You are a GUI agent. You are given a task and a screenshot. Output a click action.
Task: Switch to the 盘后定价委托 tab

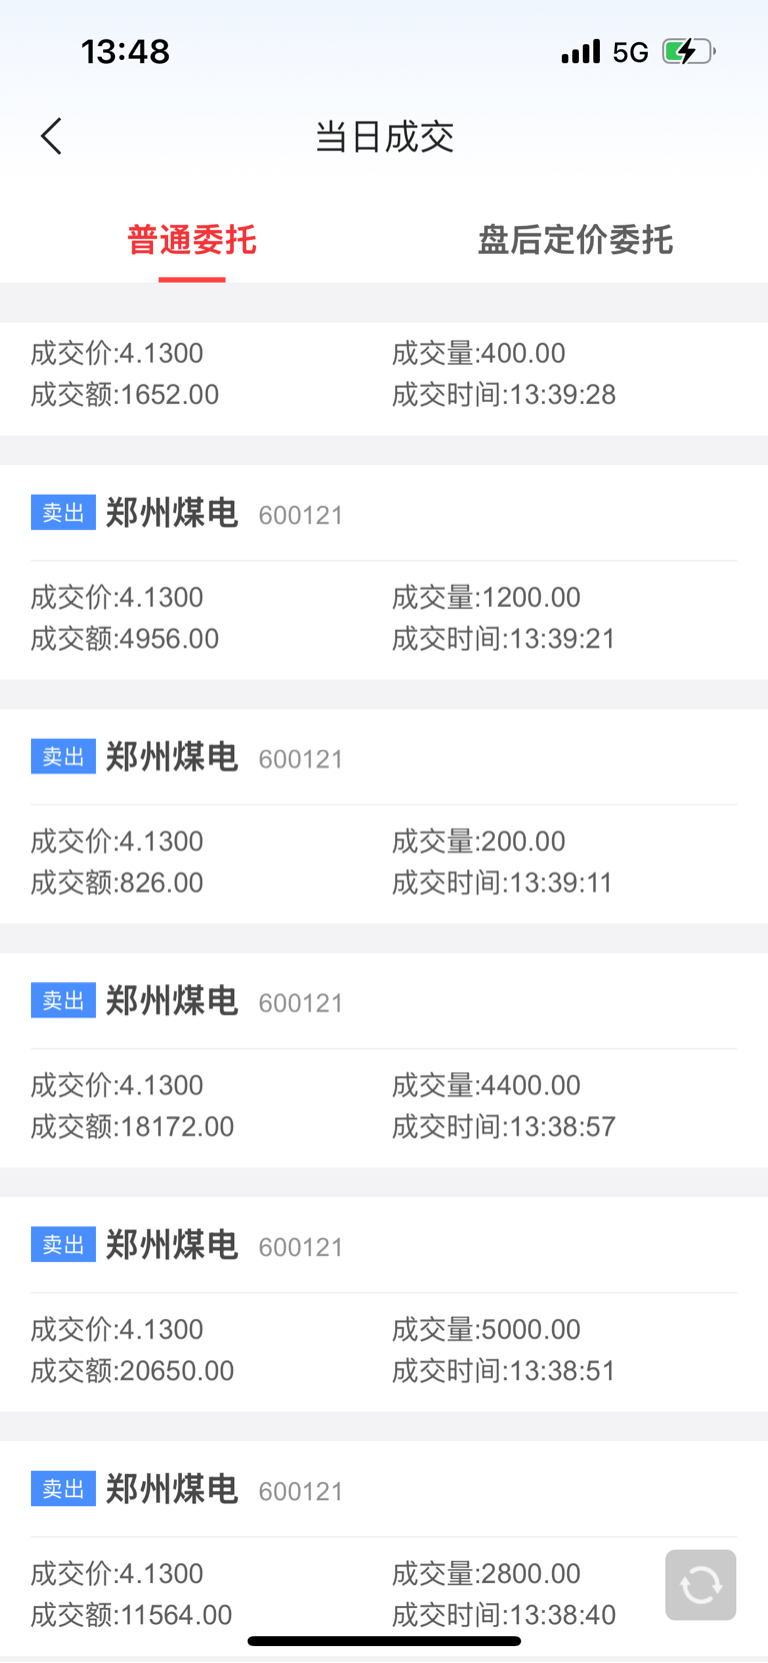pos(576,240)
